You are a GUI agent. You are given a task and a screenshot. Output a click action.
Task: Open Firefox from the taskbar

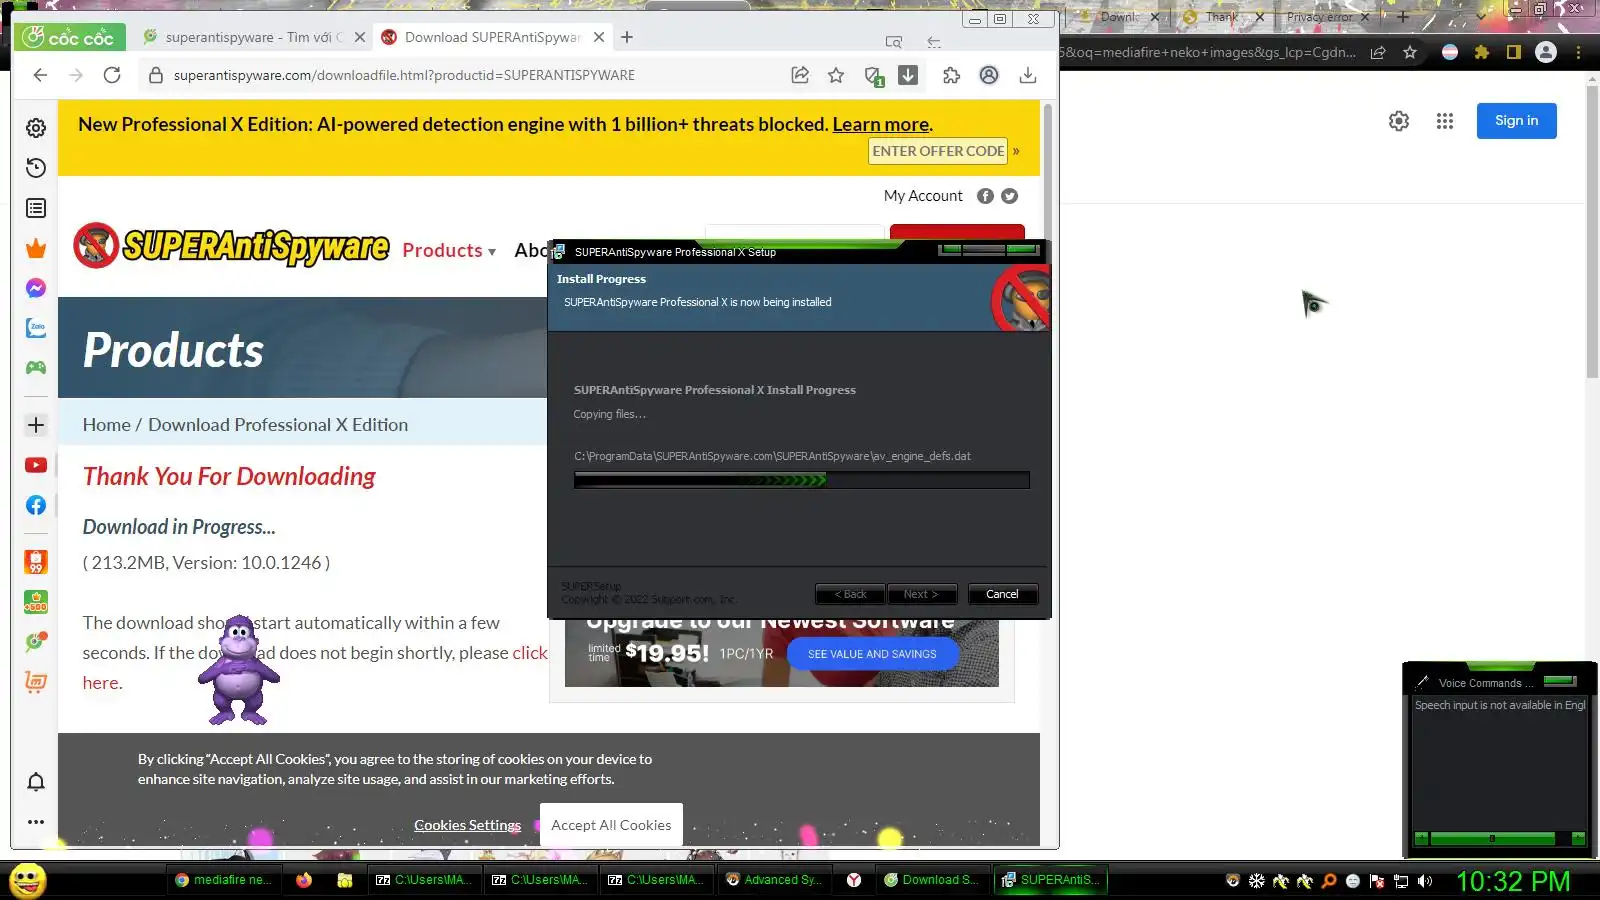304,880
